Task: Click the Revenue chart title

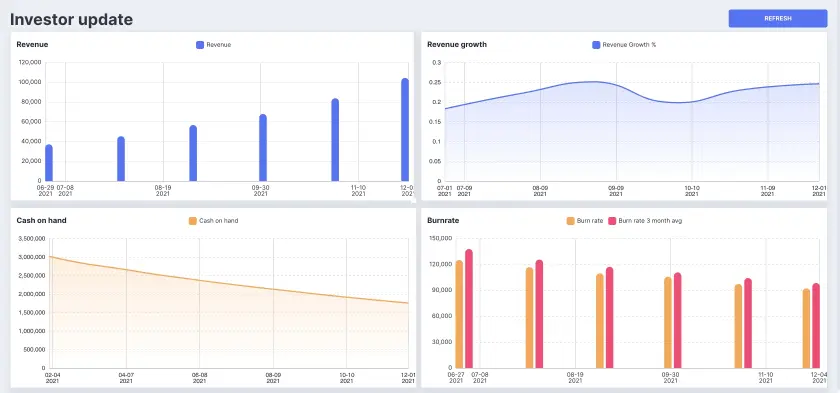Action: point(32,44)
